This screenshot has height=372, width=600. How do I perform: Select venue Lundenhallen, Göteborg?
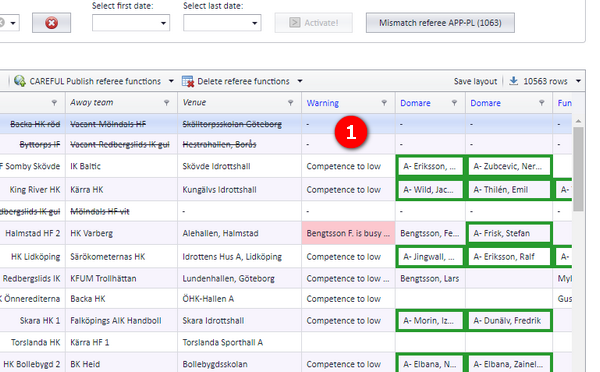pyautogui.click(x=240, y=278)
